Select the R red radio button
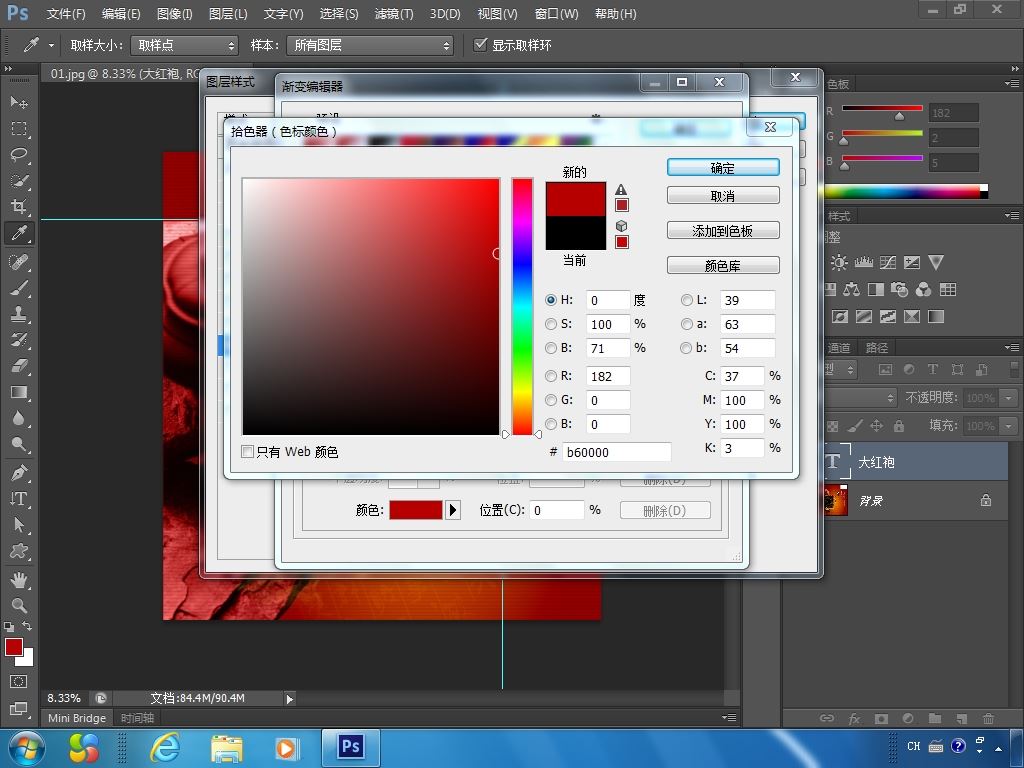 pos(551,376)
